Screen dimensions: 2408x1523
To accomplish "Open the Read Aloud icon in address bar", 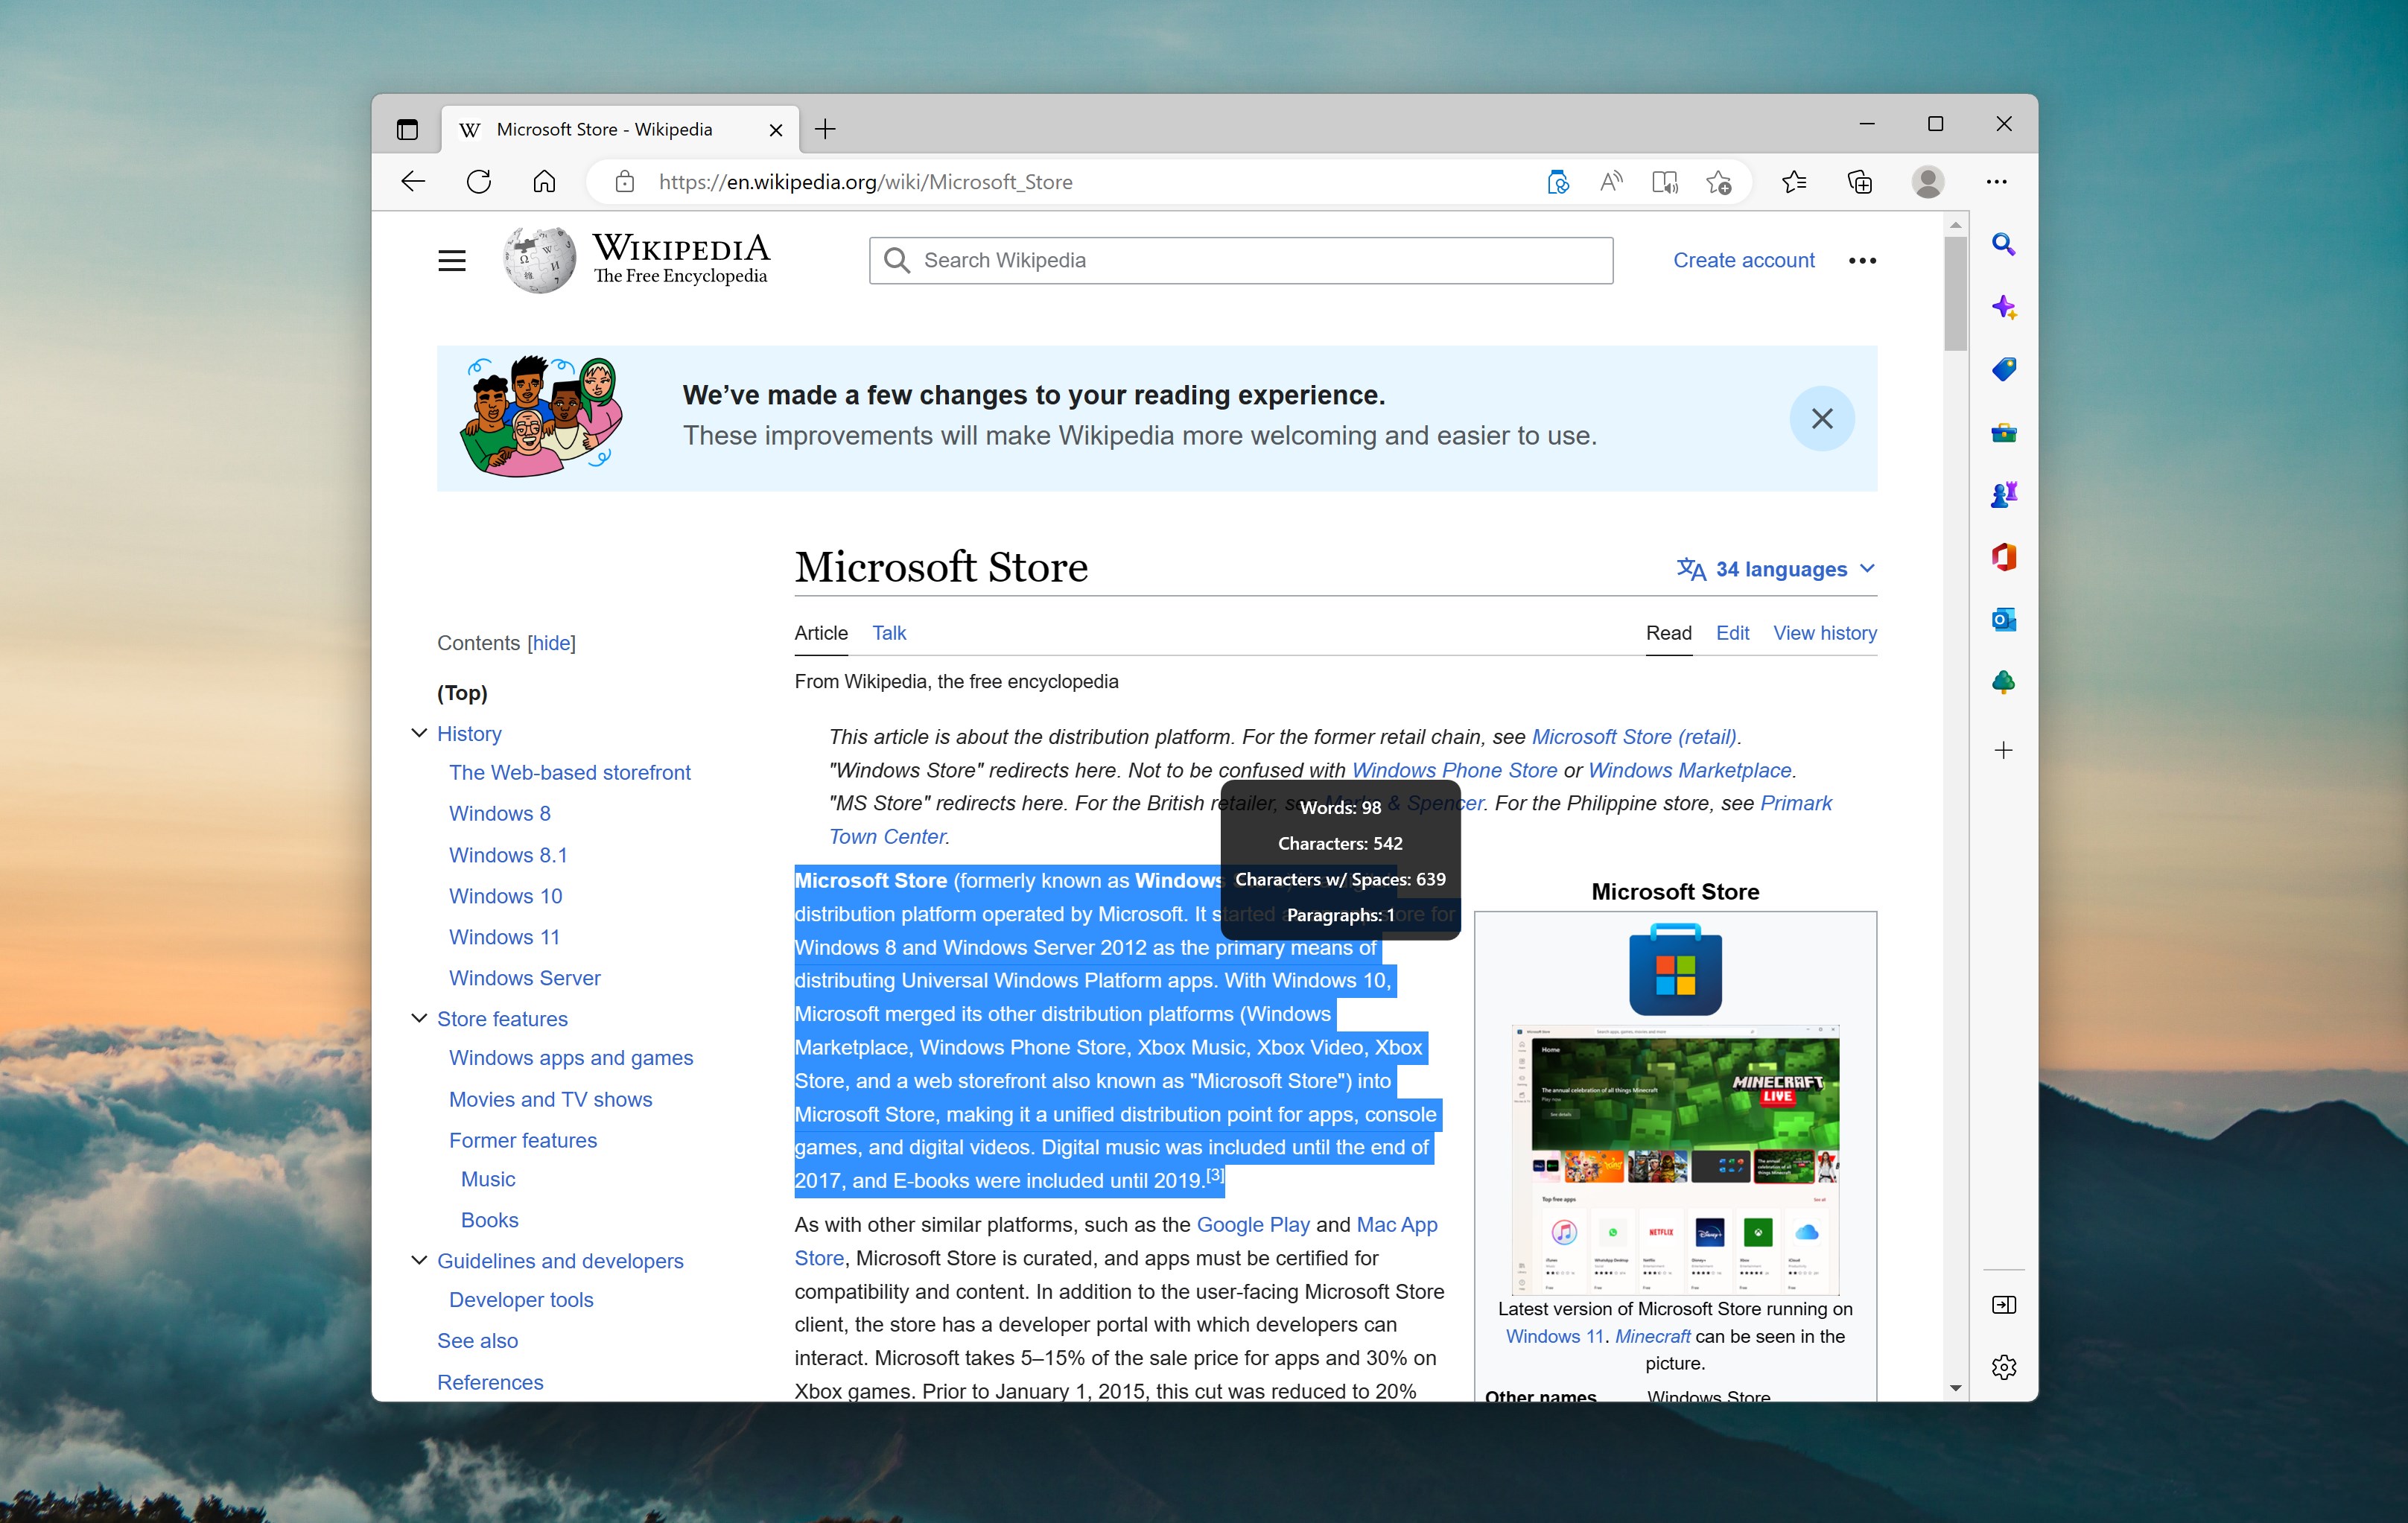I will tap(1610, 182).
